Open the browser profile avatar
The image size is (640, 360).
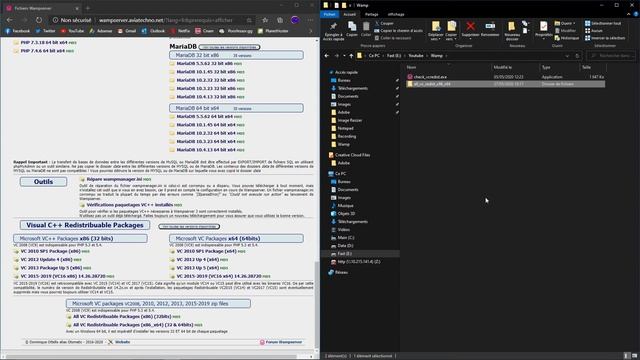tap(295, 20)
